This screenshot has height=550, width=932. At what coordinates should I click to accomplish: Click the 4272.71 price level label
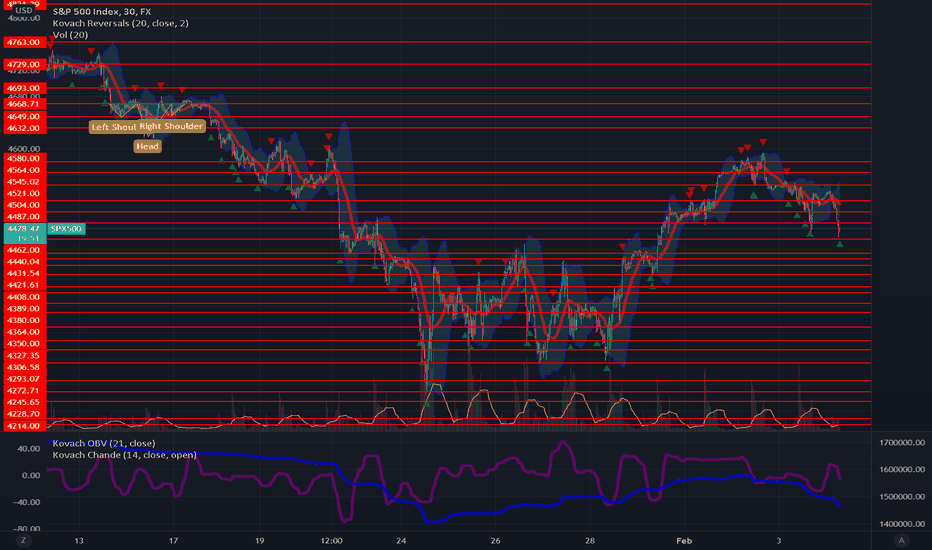[x=24, y=391]
